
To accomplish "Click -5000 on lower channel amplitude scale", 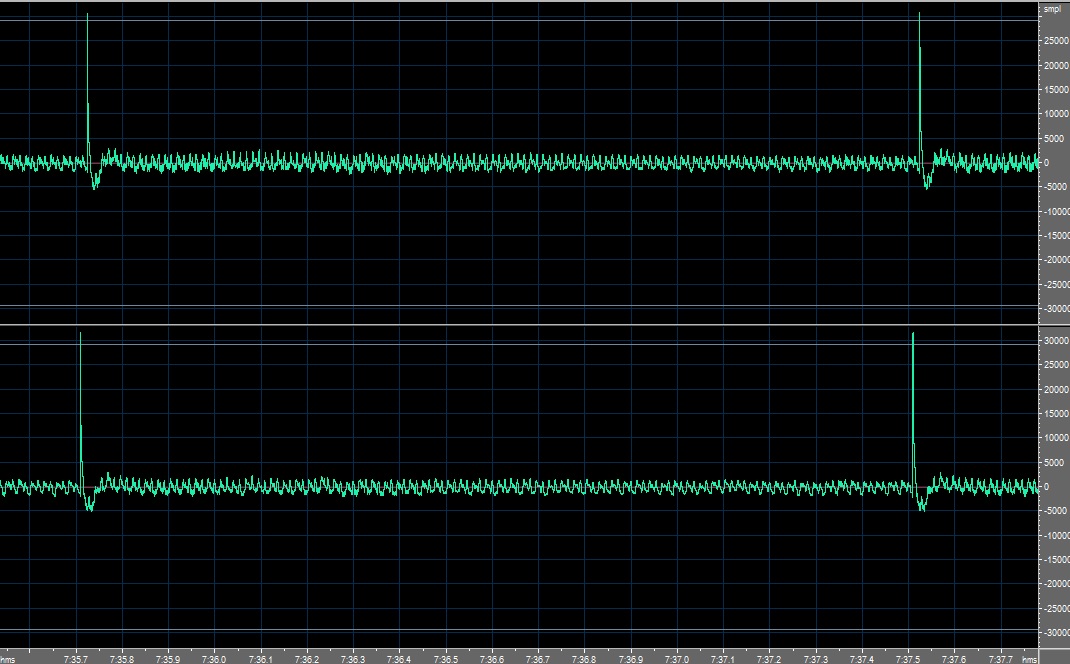I will (1055, 510).
